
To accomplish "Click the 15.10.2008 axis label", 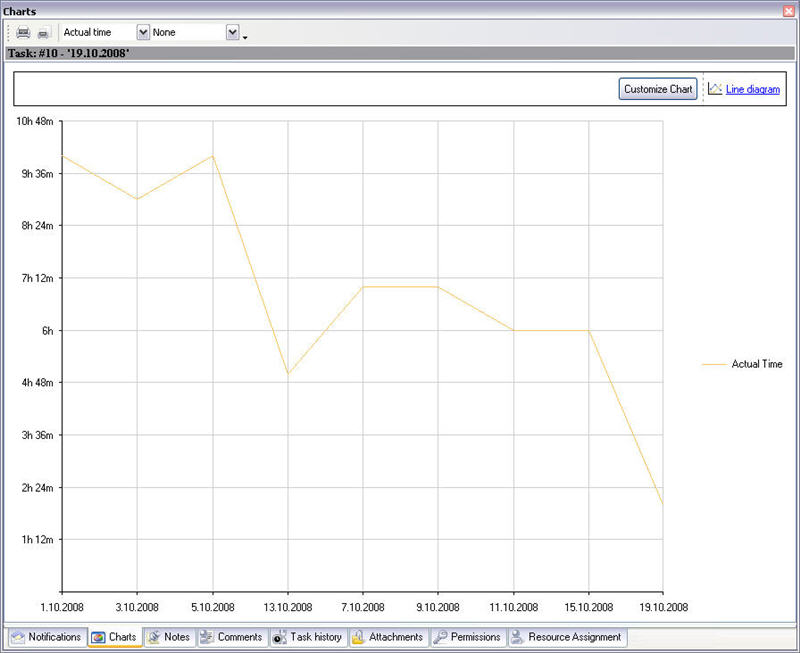I will tap(589, 607).
